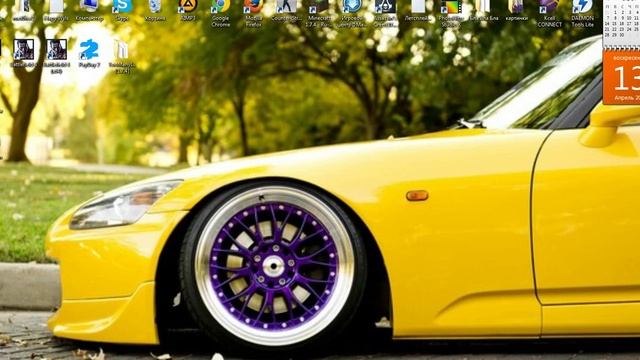Launch Google Chrome from the desktop
This screenshot has height=360, width=640.
(220, 13)
